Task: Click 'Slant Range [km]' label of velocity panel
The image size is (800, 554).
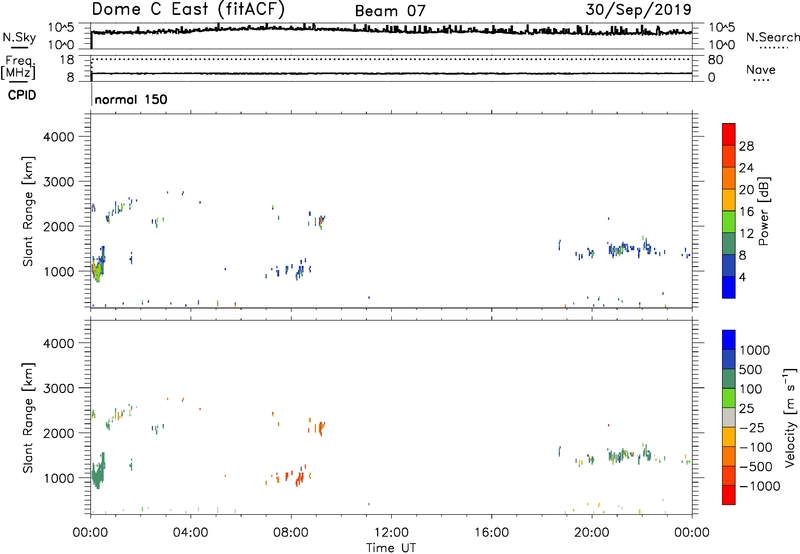Action: click(x=28, y=417)
